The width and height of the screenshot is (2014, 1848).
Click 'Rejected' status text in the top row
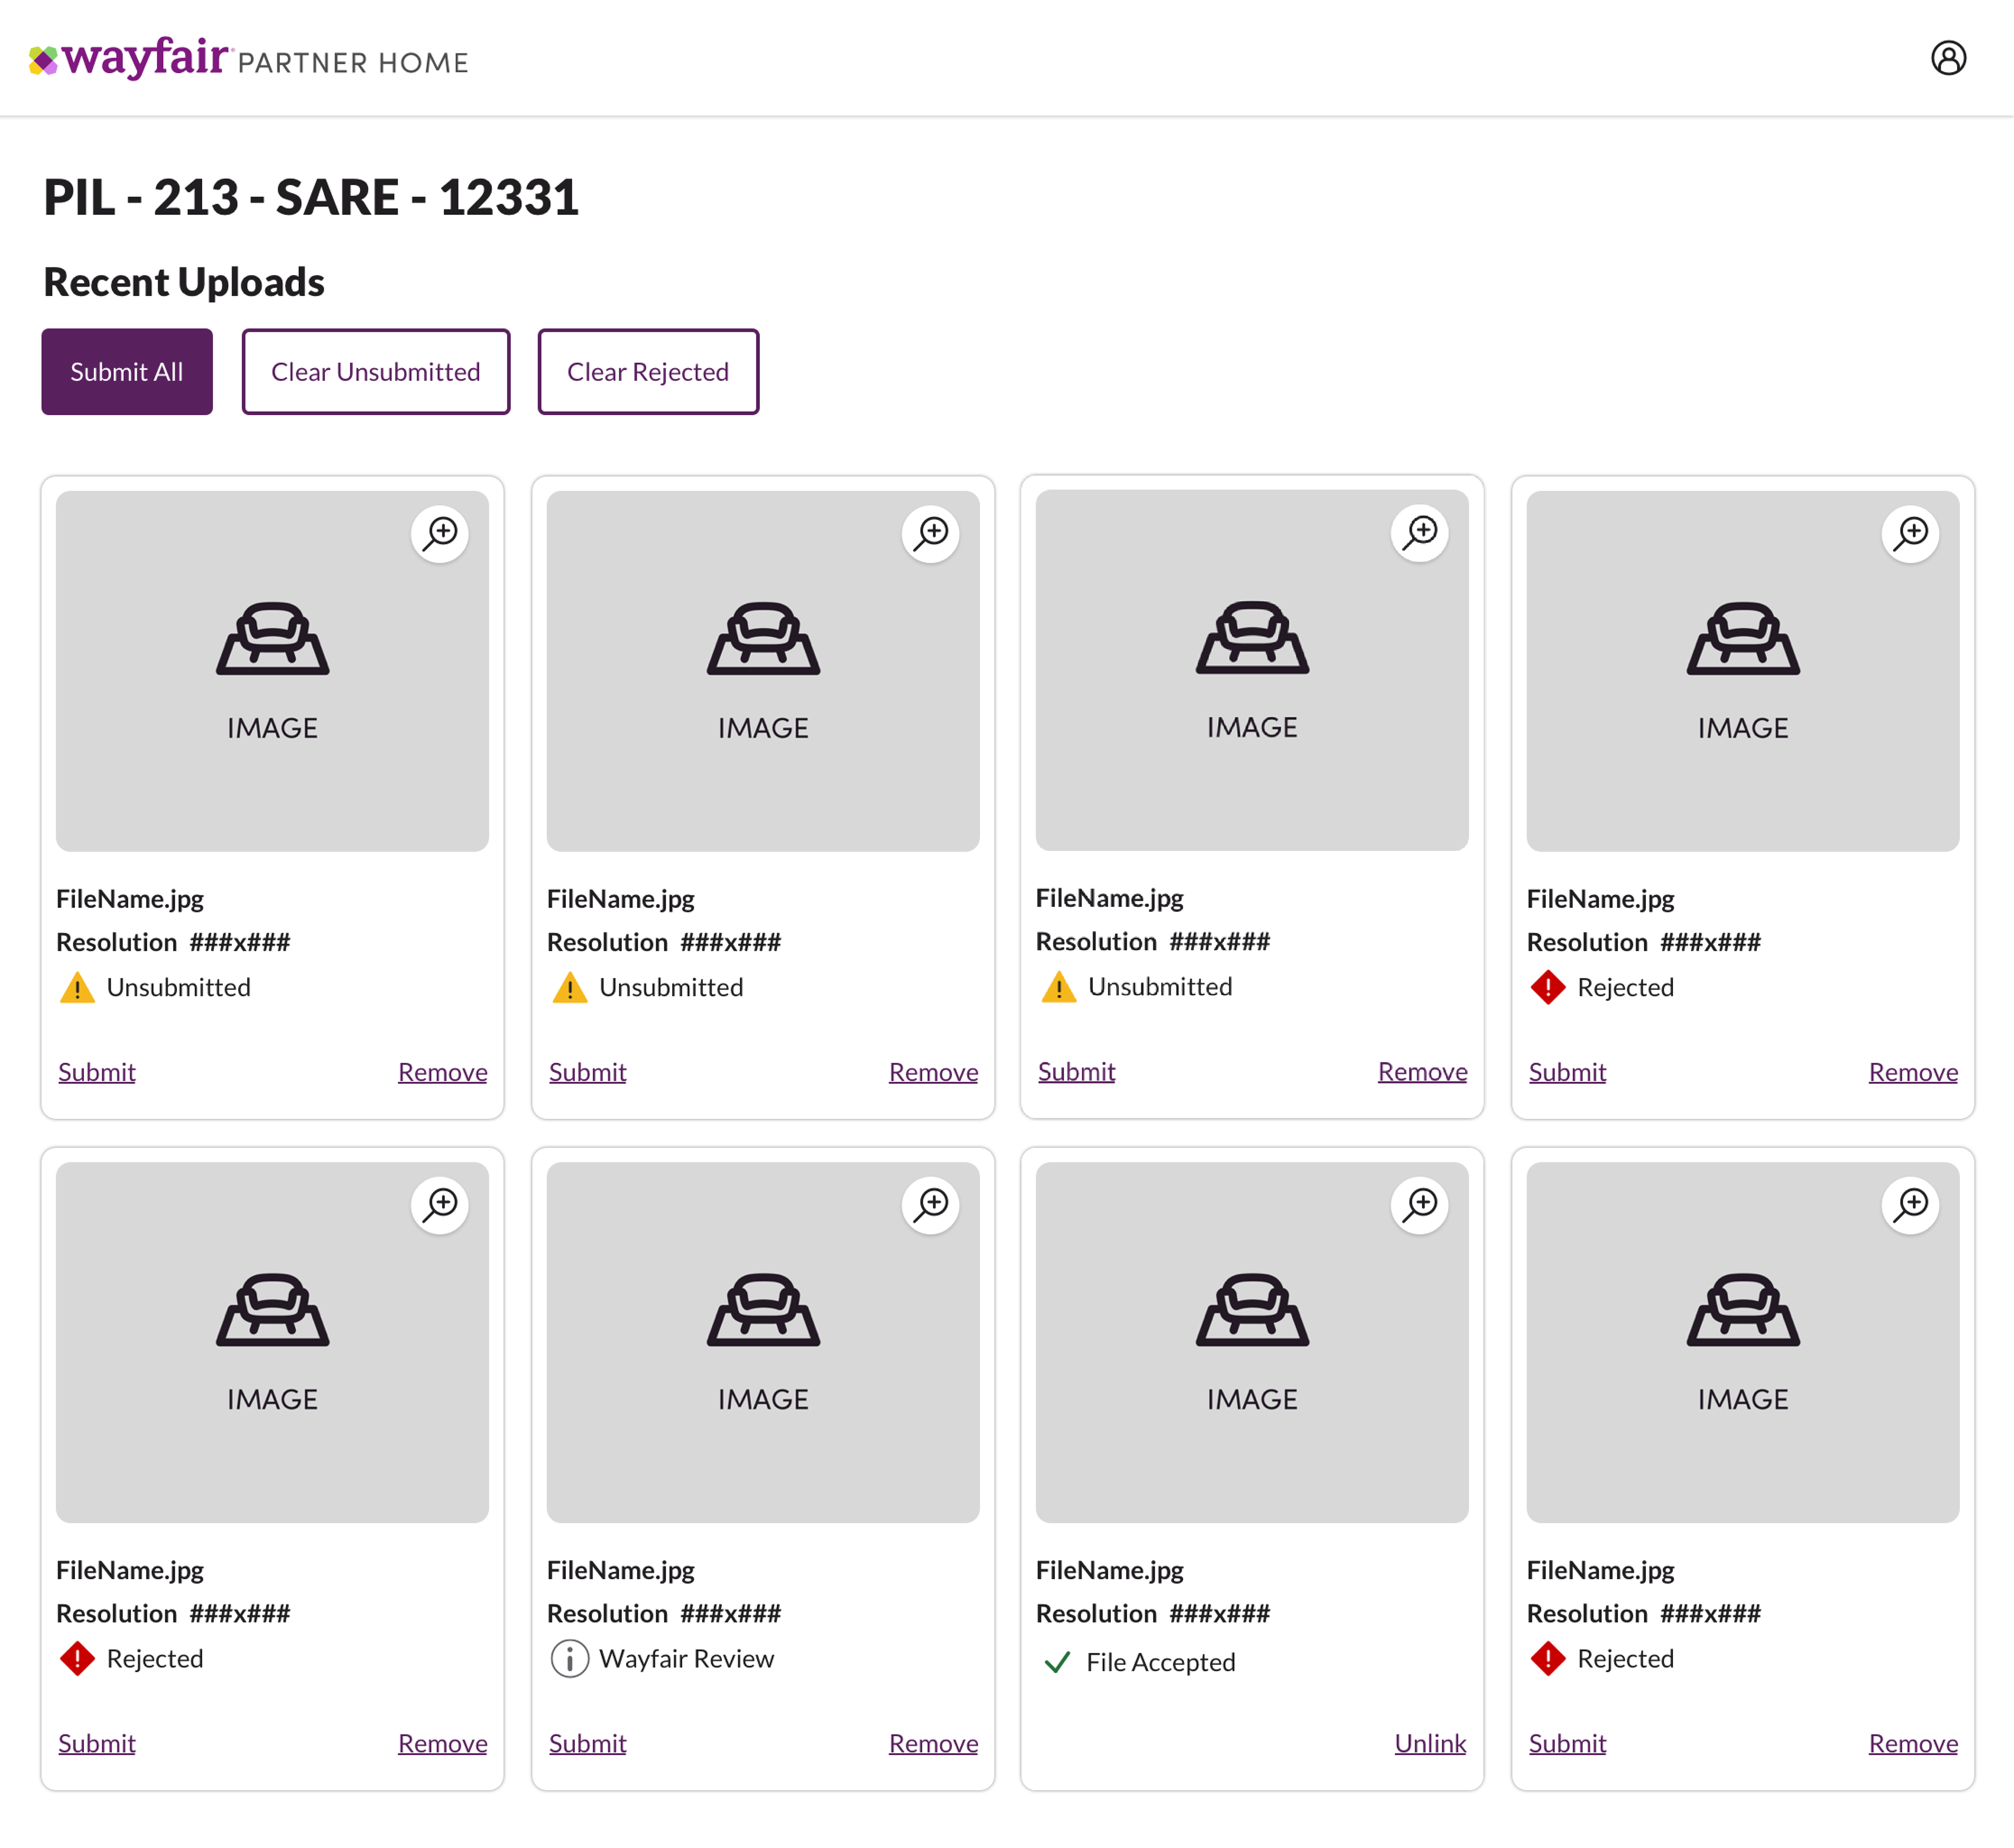click(1625, 987)
